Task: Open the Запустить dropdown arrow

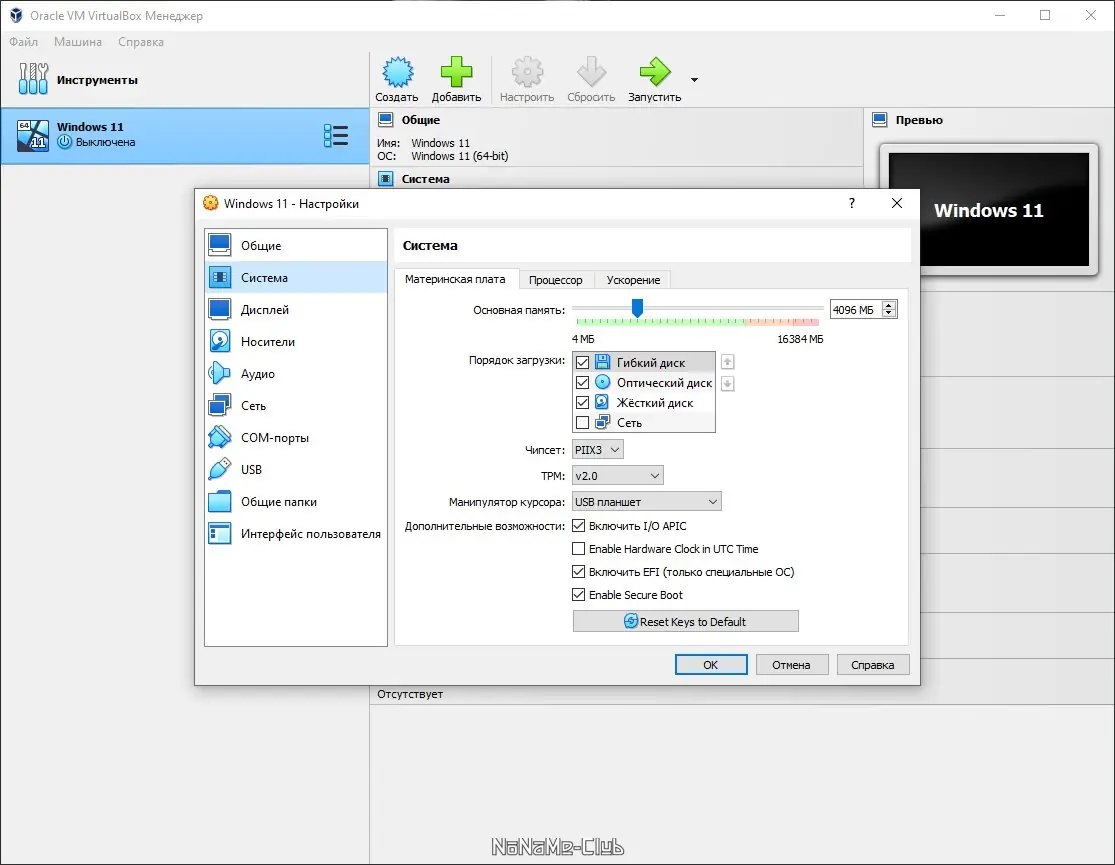Action: point(694,80)
